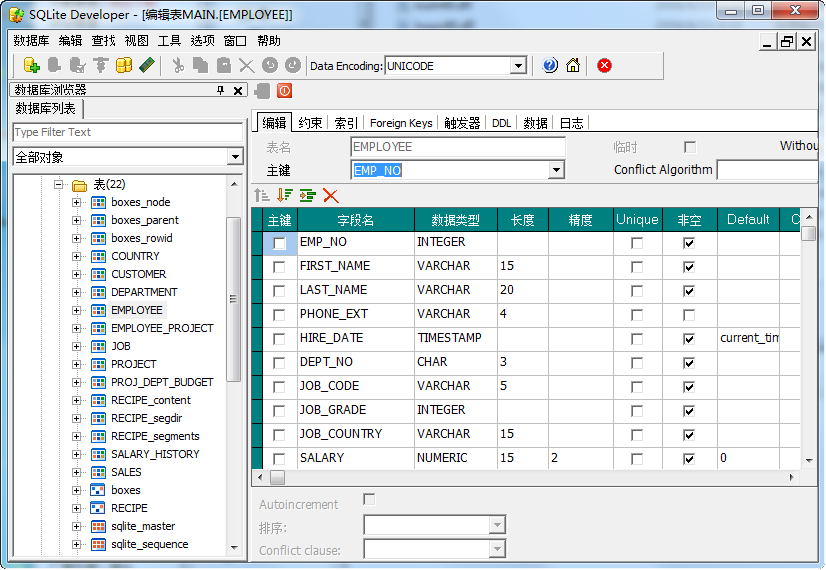Open the 主键 EMP_NO dropdown

click(557, 170)
